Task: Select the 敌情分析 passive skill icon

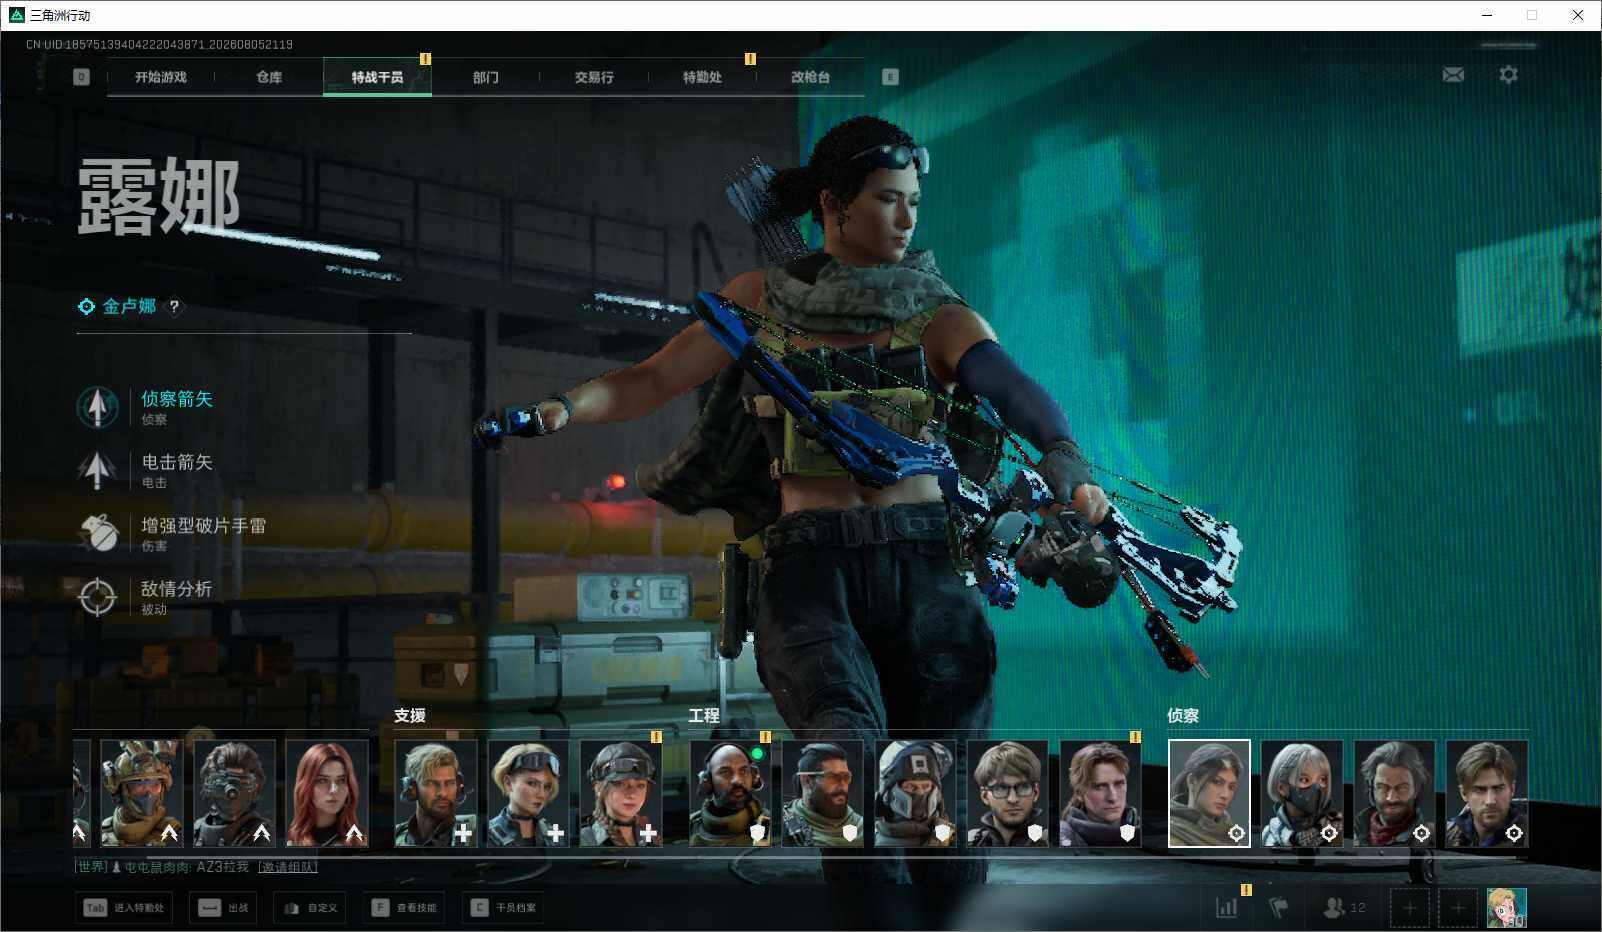Action: 97,597
